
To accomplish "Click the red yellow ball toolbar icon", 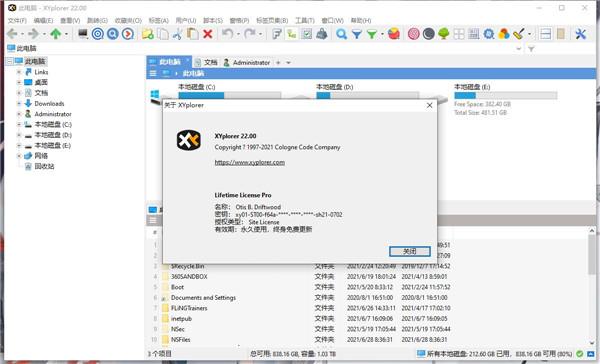I will 394,34.
